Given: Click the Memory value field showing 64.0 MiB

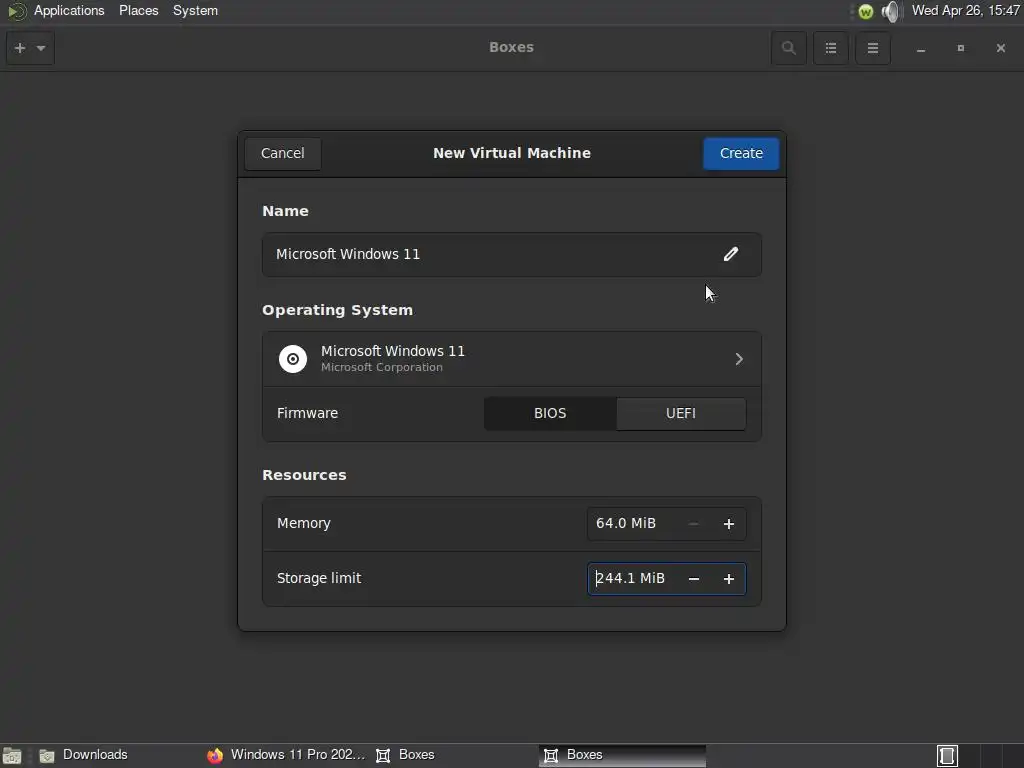Looking at the screenshot, I should pos(631,524).
